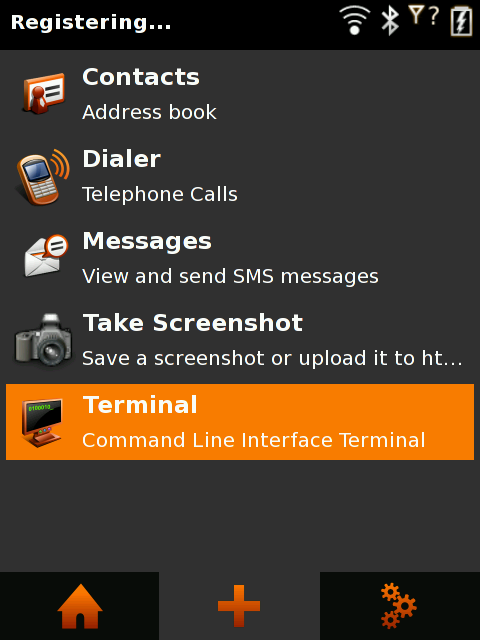Click the Bluetooth status icon
The height and width of the screenshot is (640, 480).
pos(389,20)
